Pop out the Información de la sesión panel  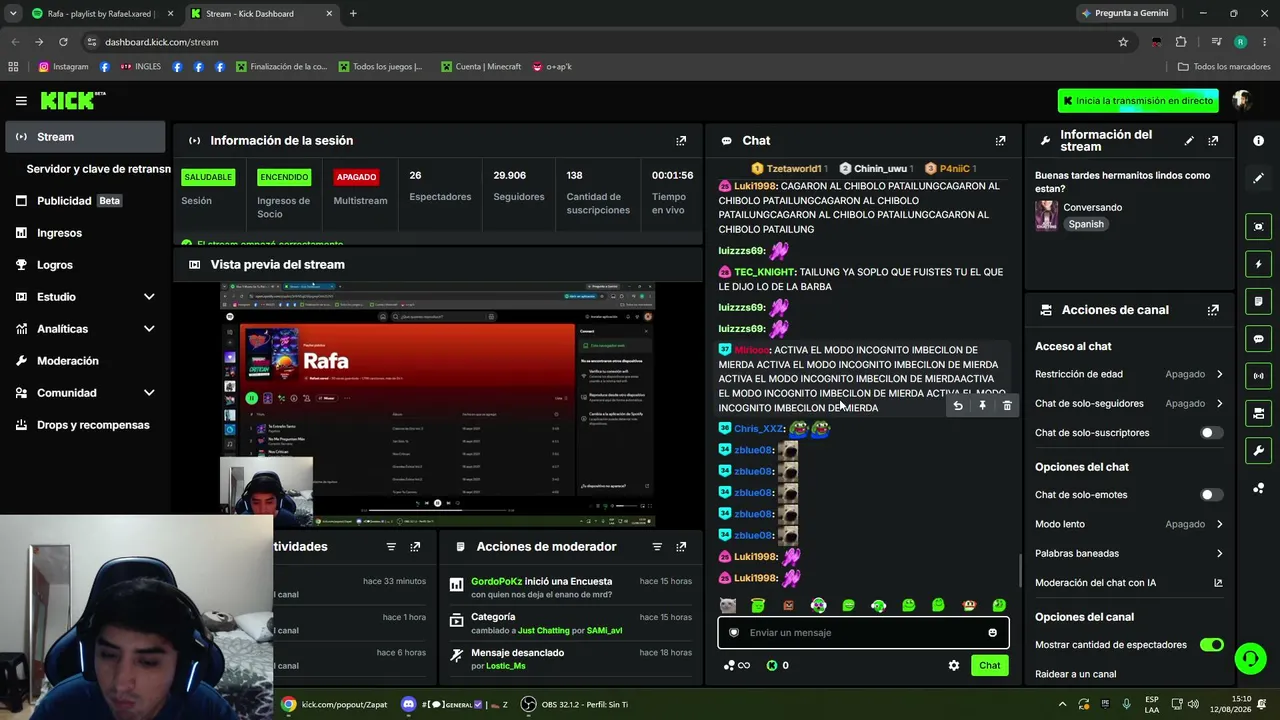[681, 141]
